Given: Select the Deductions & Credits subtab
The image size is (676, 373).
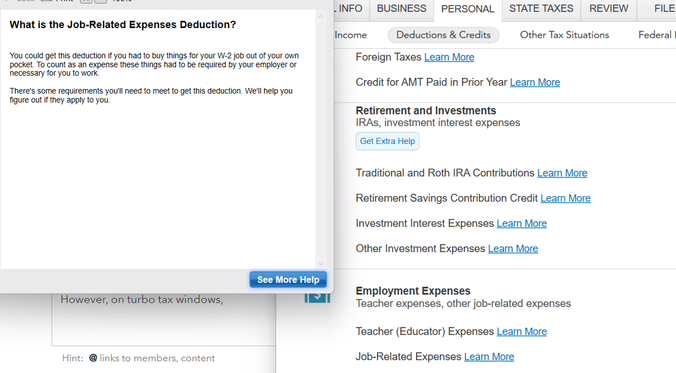Looking at the screenshot, I should [x=443, y=35].
